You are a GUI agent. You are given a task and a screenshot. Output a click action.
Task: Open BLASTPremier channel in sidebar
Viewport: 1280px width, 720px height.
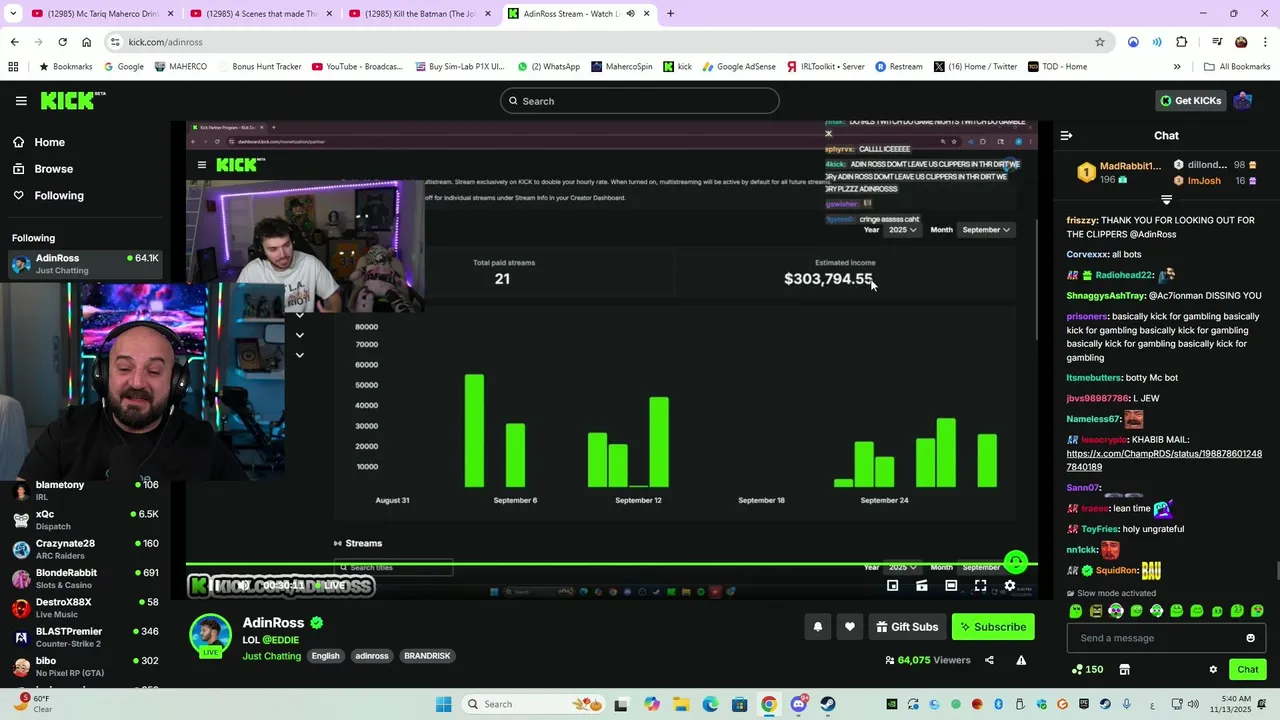tap(85, 637)
